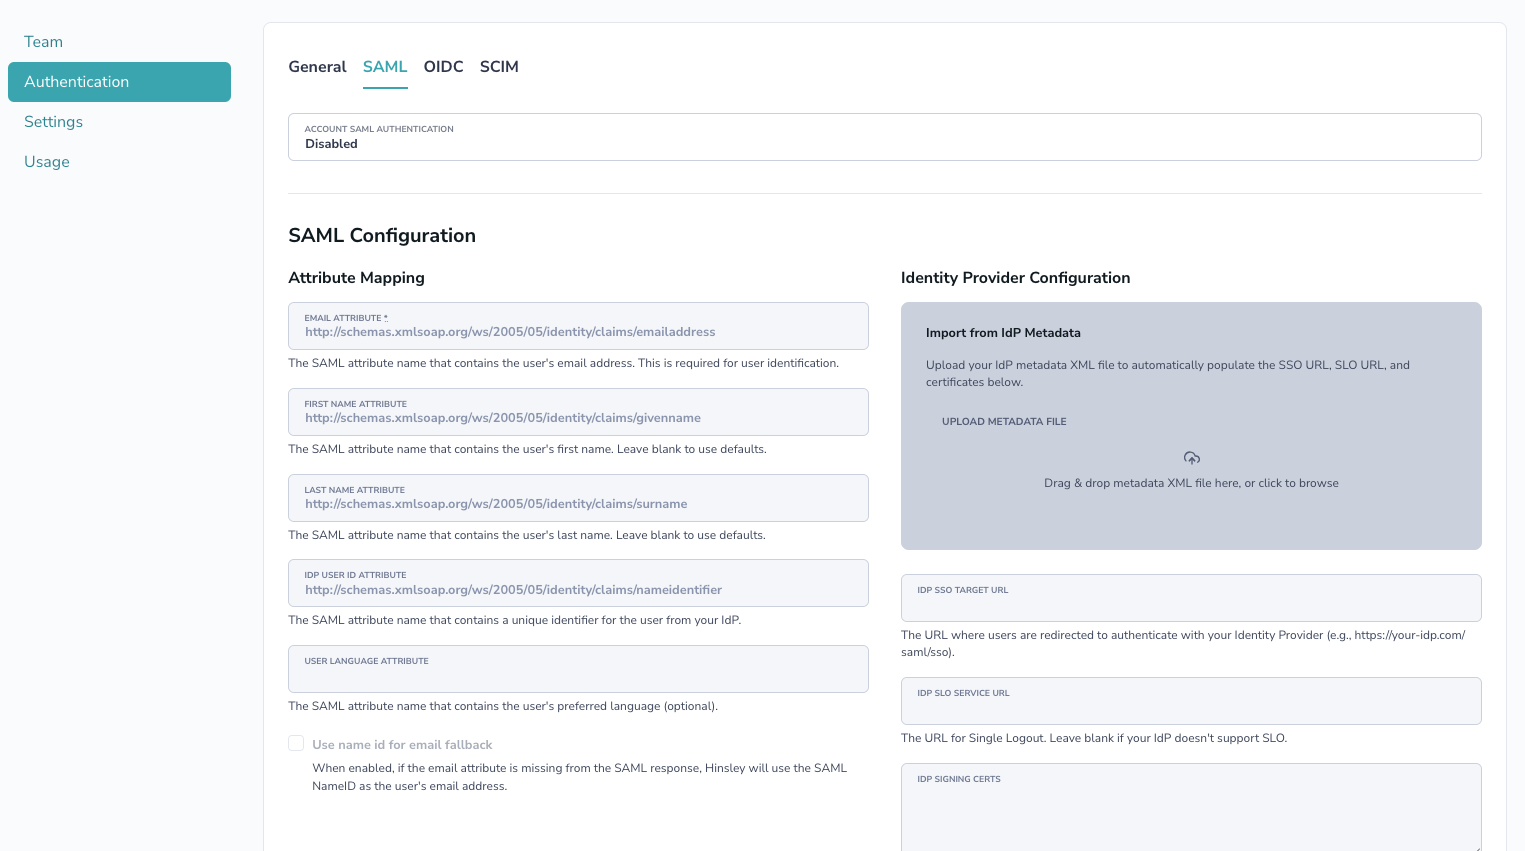Click the Upload Metadata File button
The image size is (1525, 851).
1004,421
